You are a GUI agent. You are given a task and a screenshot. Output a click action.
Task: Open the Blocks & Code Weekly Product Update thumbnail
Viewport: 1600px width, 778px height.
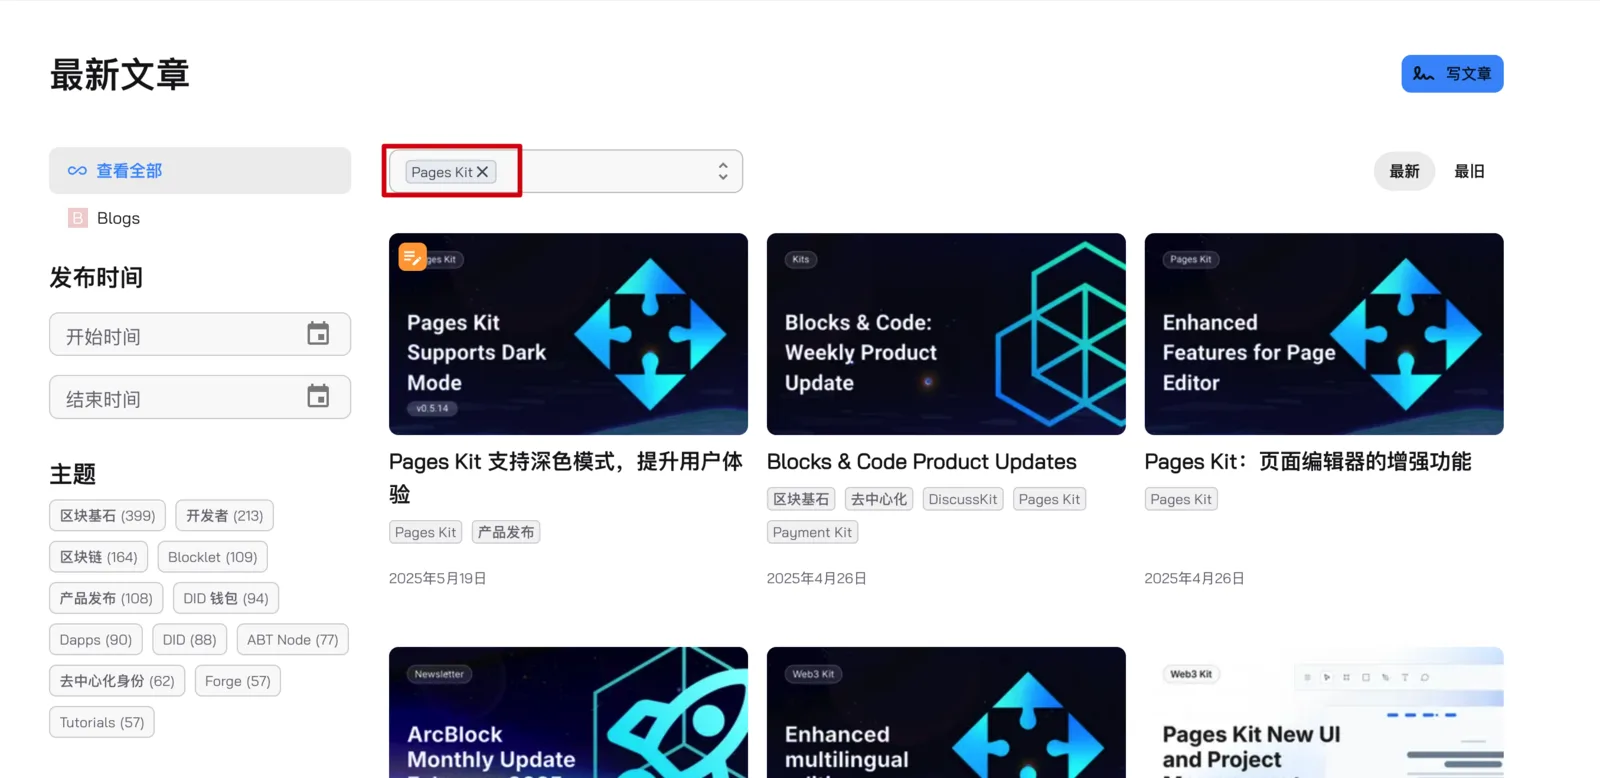pos(946,334)
